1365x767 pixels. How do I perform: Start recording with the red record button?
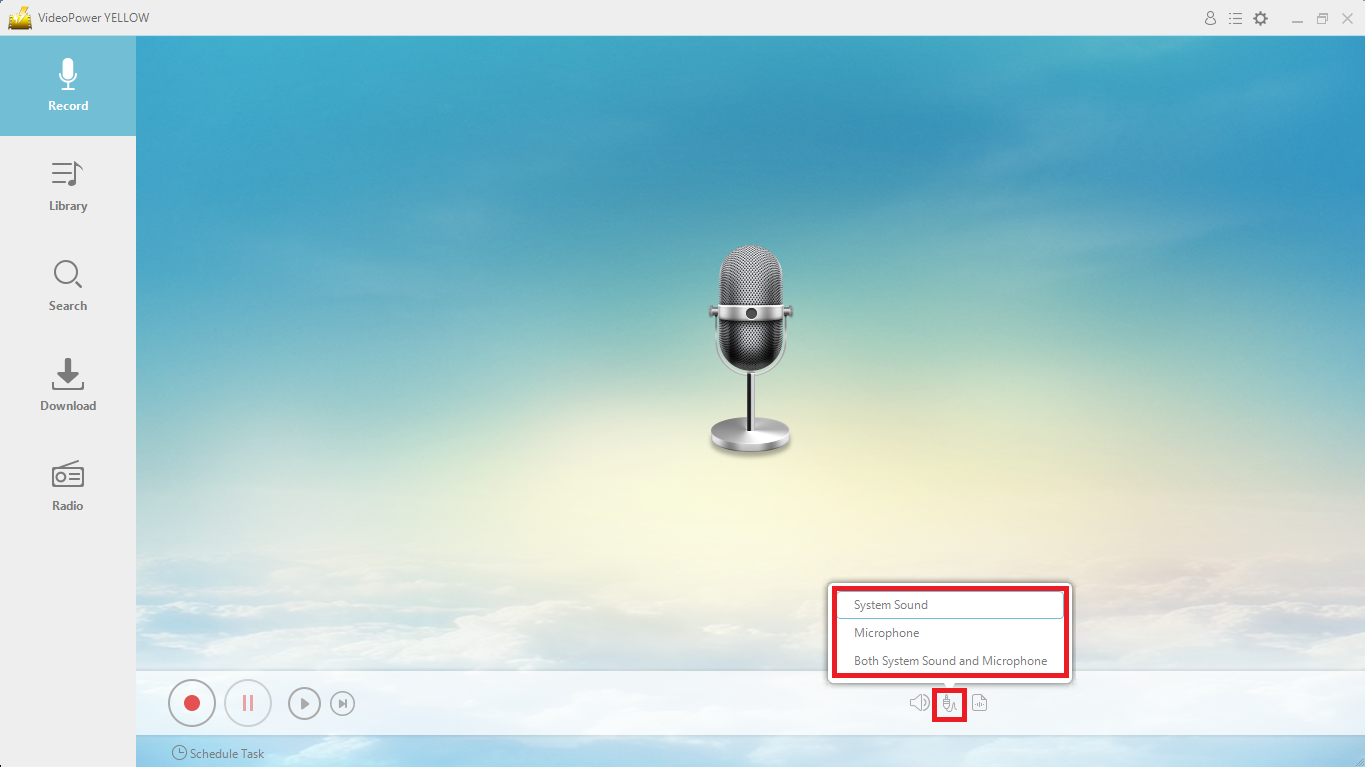tap(192, 703)
